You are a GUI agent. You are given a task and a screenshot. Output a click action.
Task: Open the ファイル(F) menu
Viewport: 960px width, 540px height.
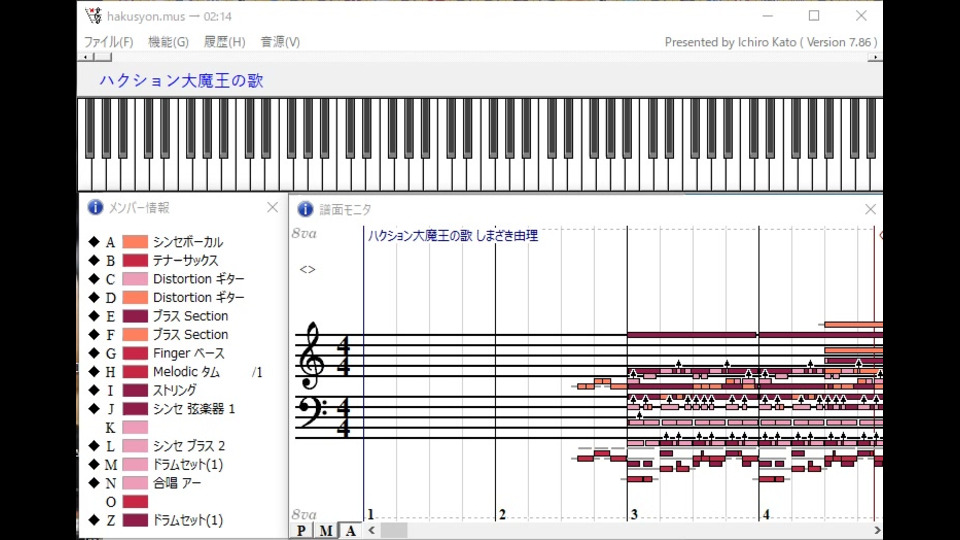pyautogui.click(x=108, y=42)
